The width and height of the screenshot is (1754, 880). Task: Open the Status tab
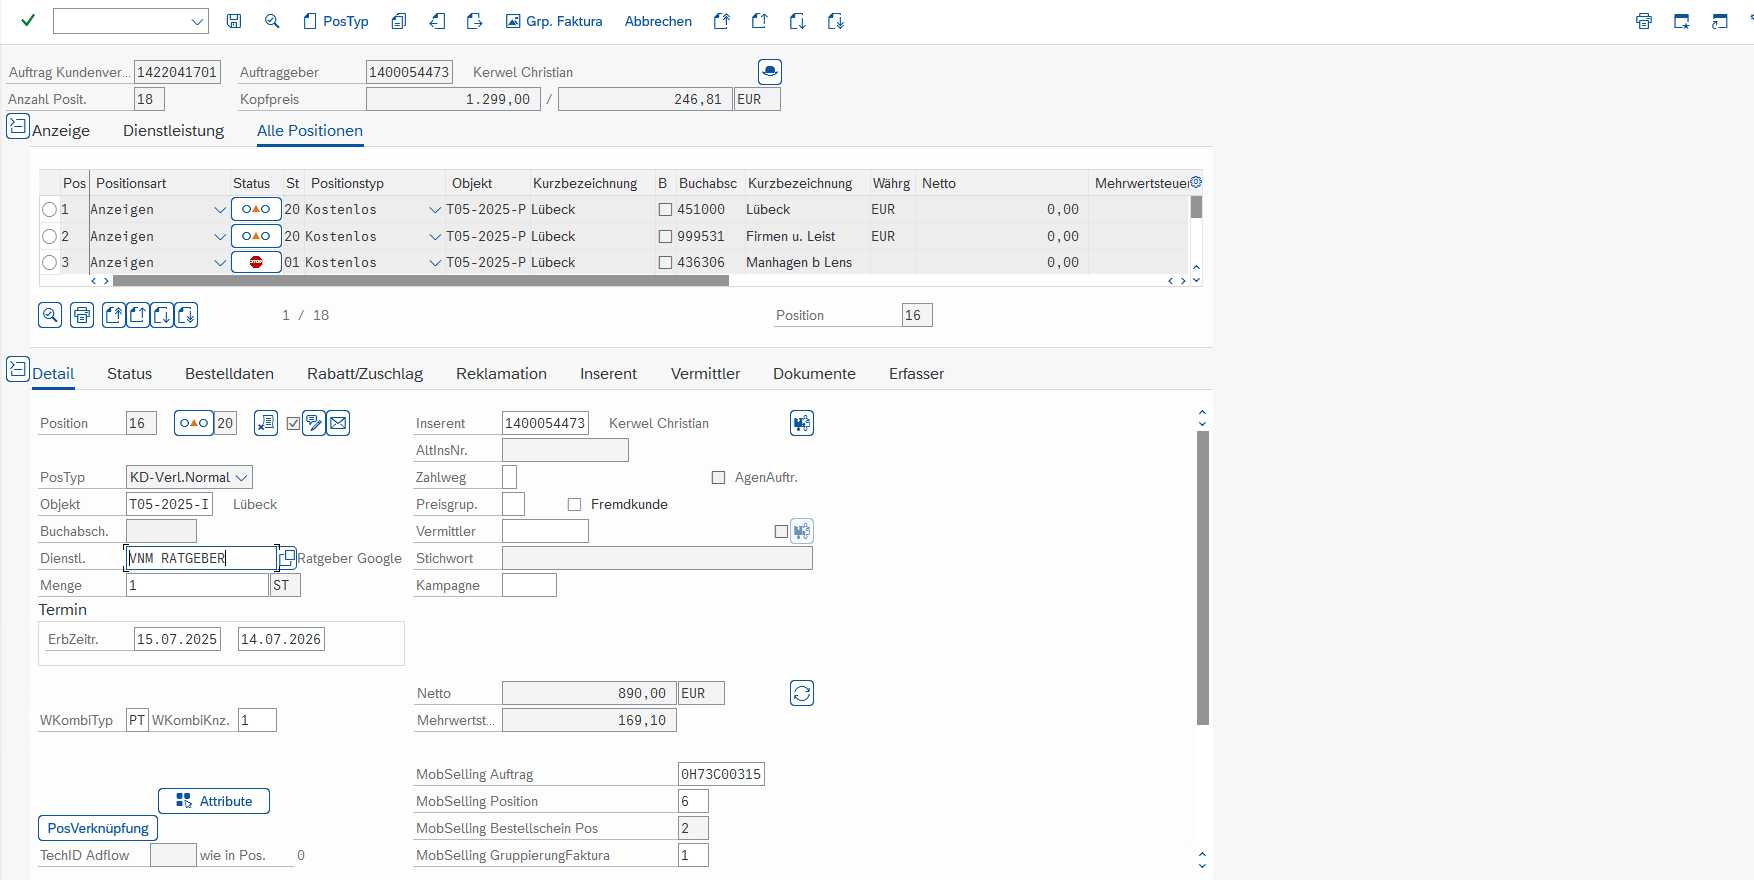coord(130,374)
